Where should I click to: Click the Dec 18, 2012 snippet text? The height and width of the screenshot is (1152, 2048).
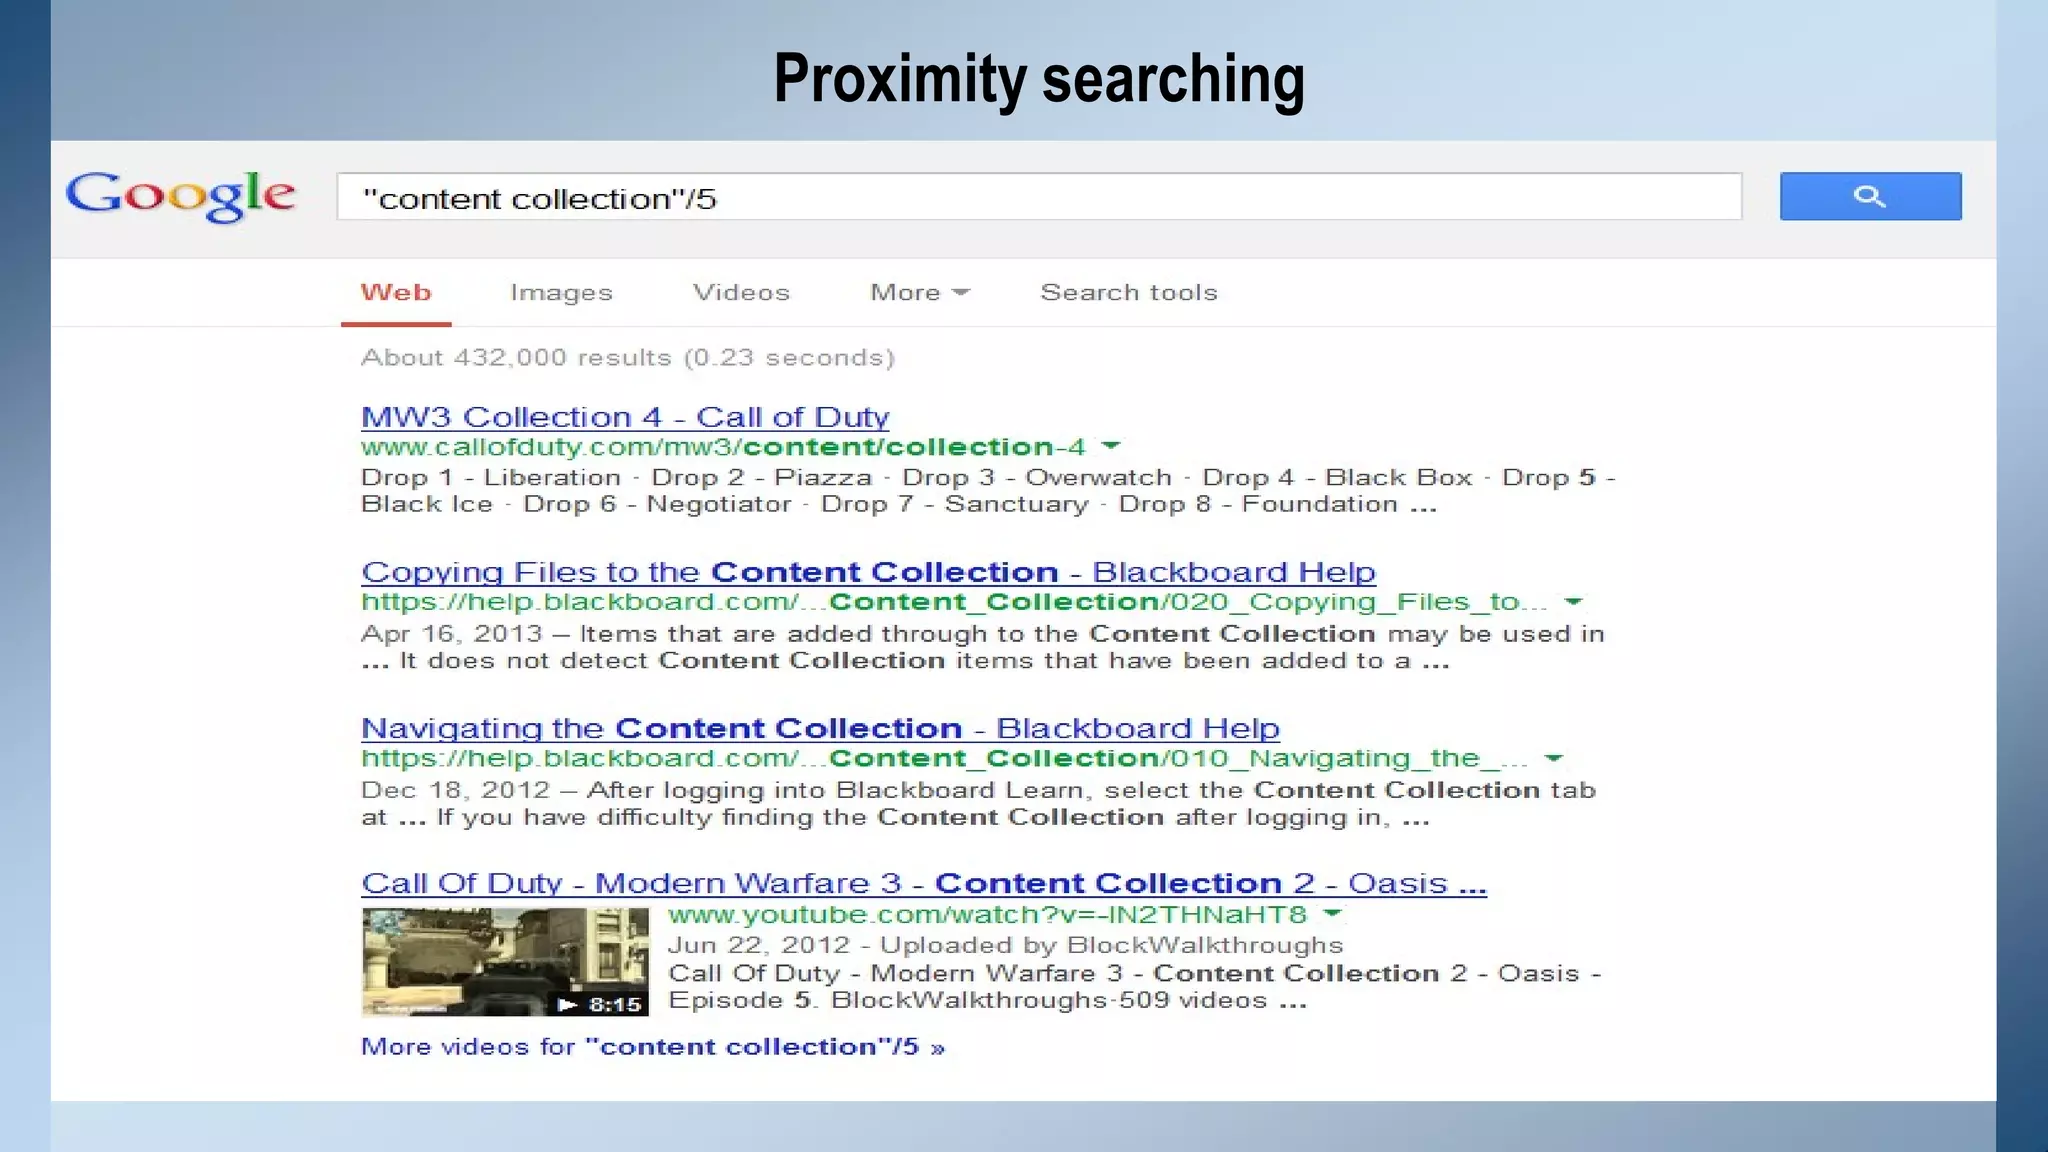coord(978,804)
